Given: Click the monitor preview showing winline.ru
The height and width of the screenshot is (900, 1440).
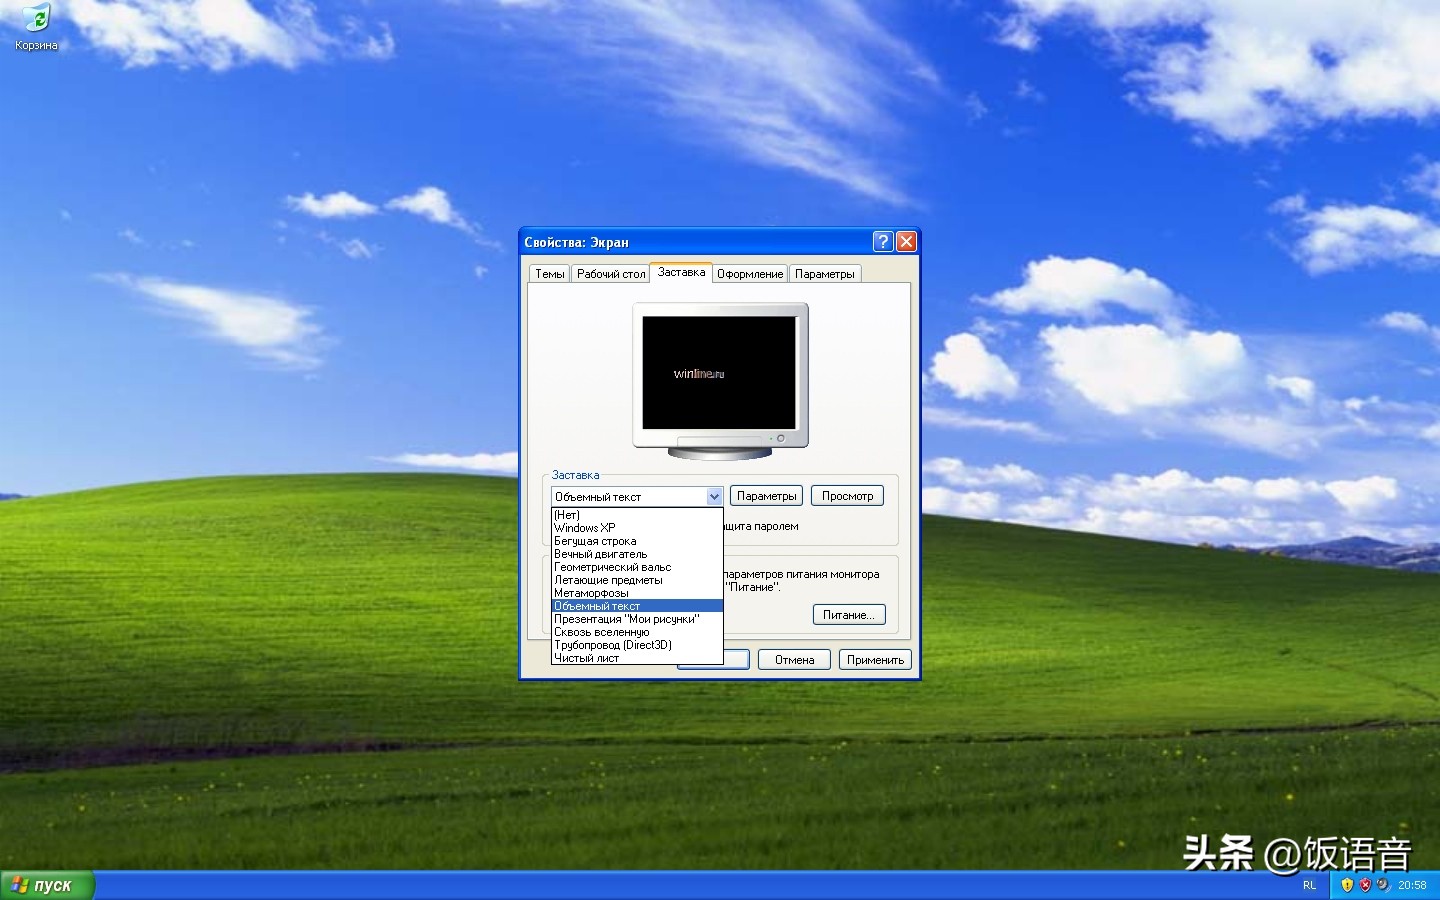Looking at the screenshot, I should pyautogui.click(x=719, y=375).
